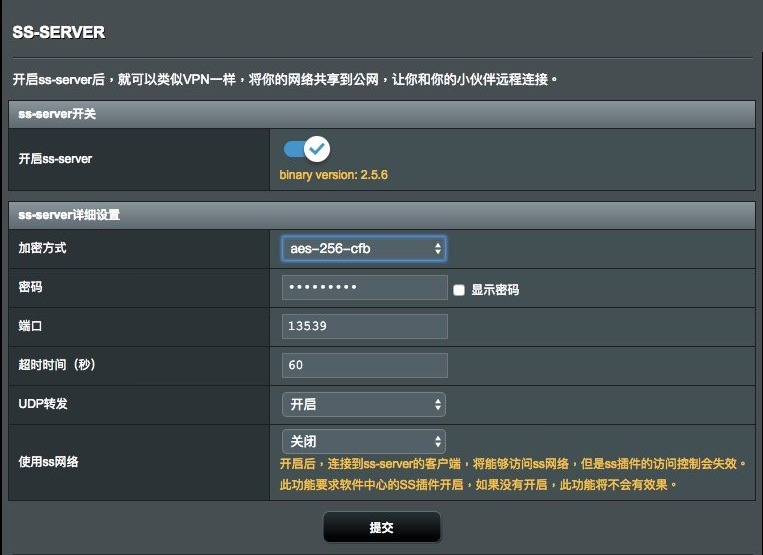Click the orange note starting 开启后，连接到ss-server

click(513, 464)
